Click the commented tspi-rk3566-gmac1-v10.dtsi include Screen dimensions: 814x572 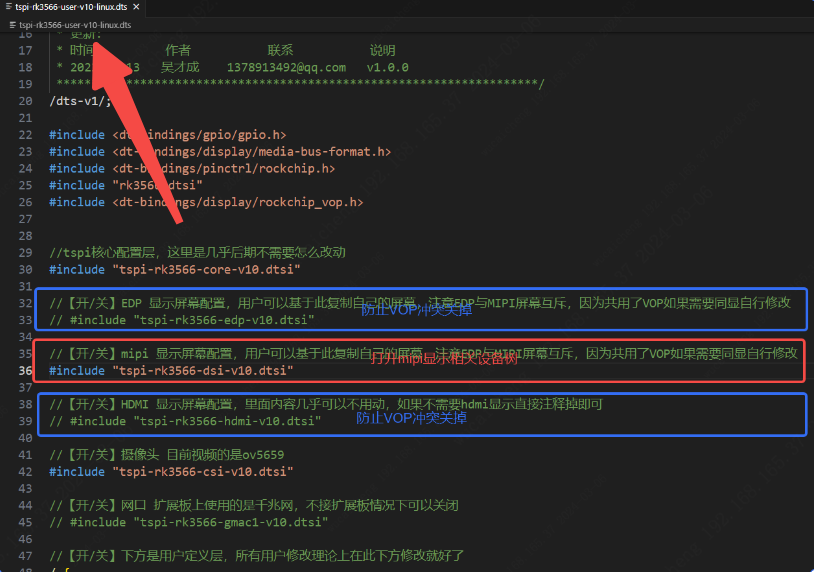188,522
